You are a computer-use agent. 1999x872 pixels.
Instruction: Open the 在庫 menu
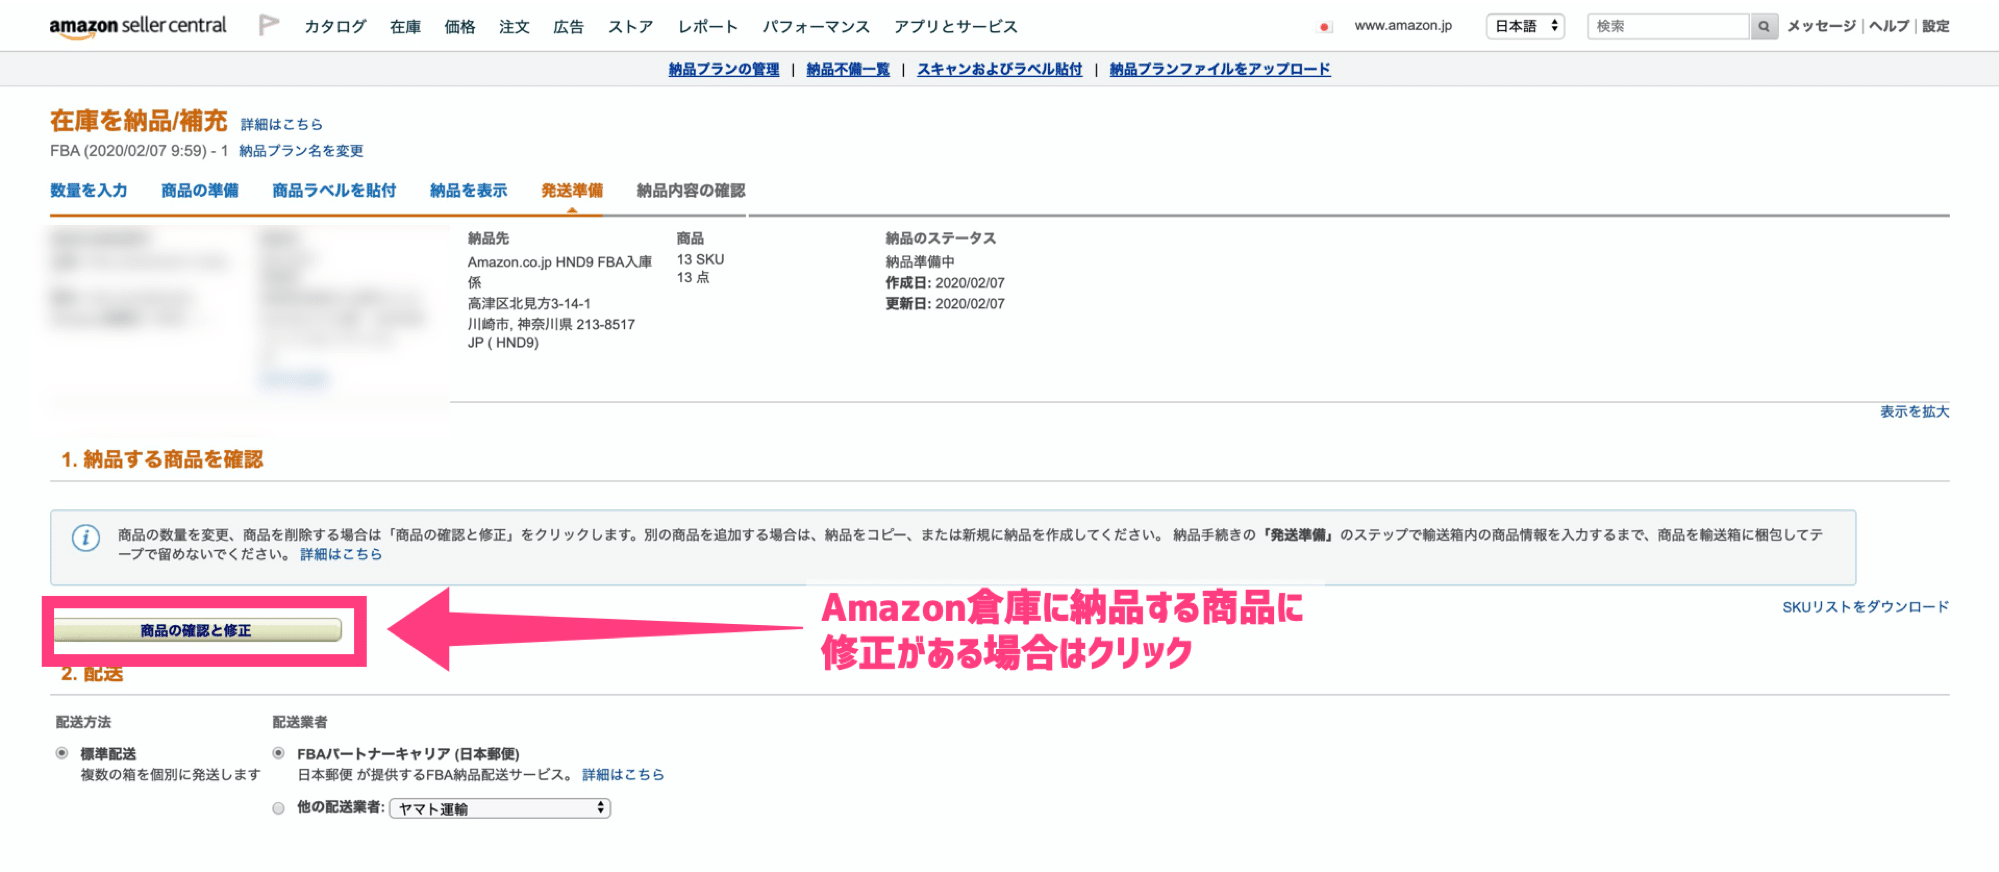(x=405, y=27)
